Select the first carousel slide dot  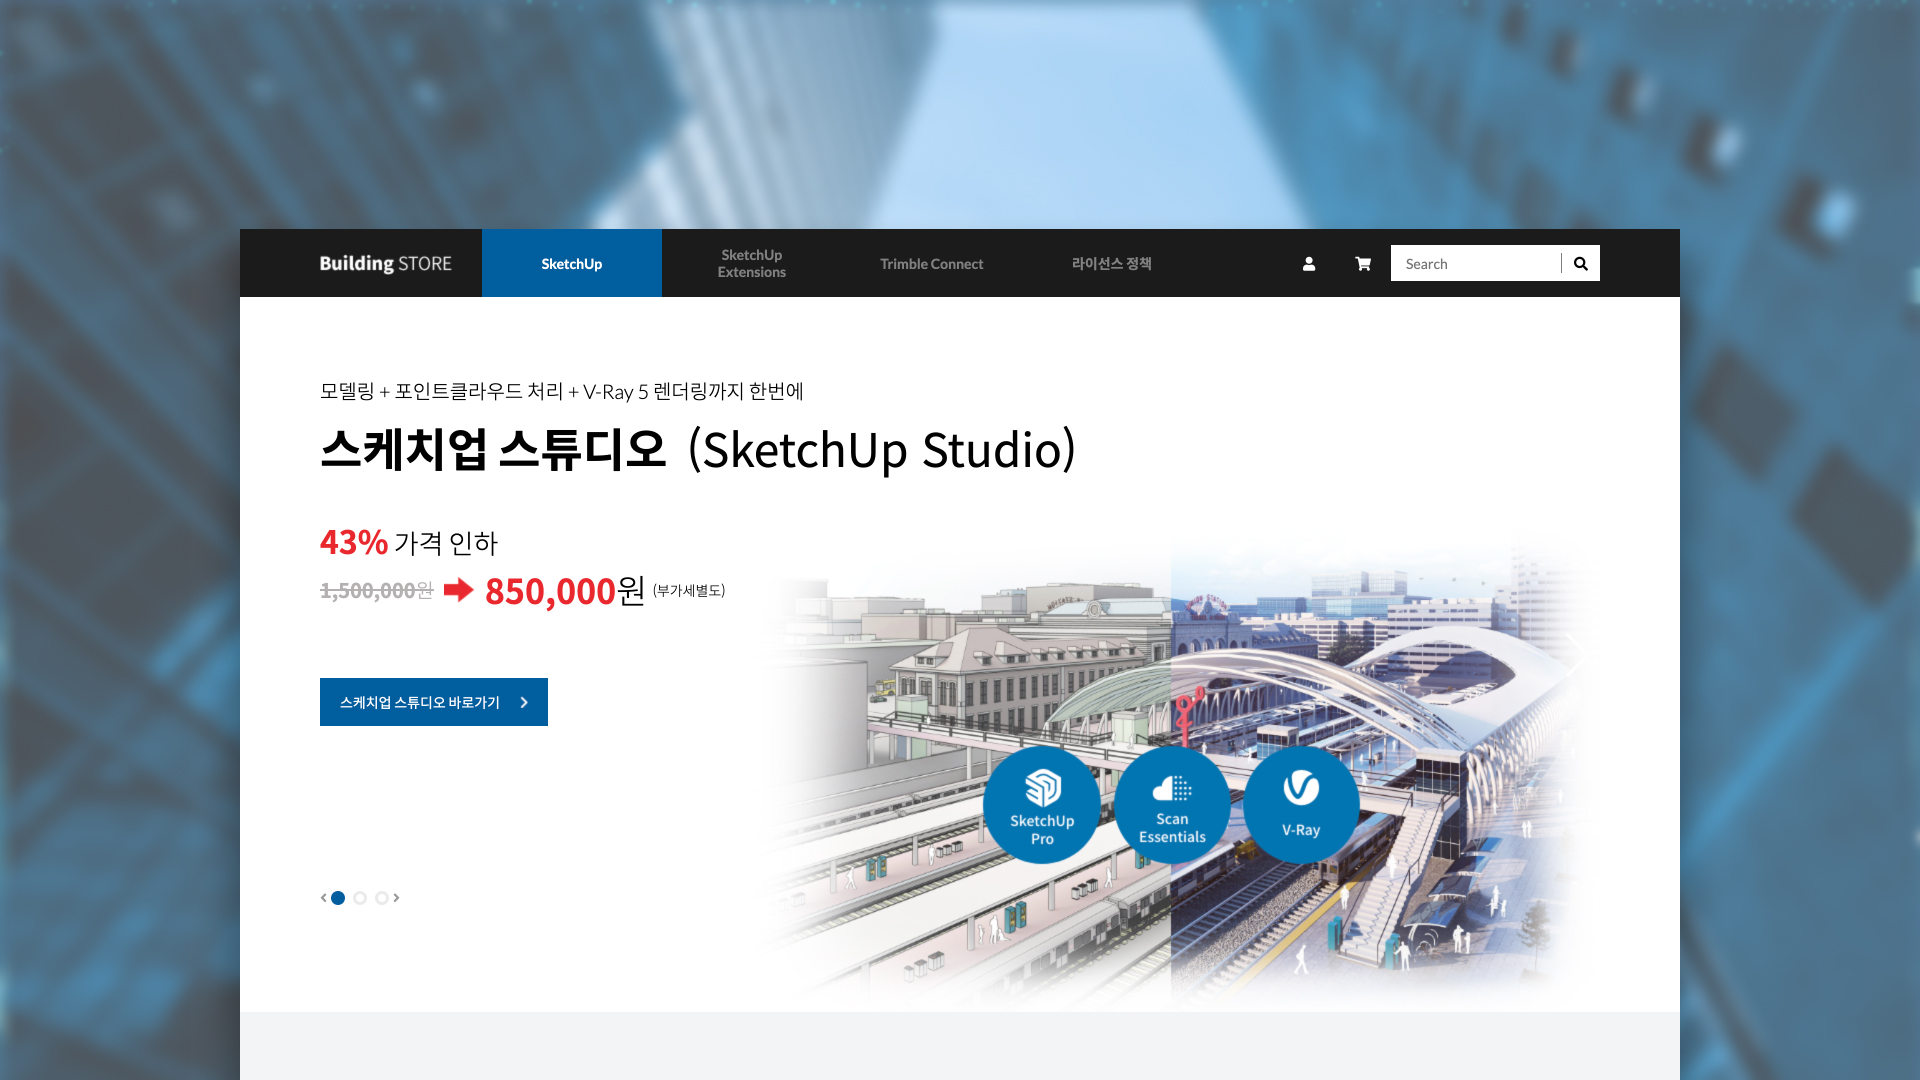point(338,898)
